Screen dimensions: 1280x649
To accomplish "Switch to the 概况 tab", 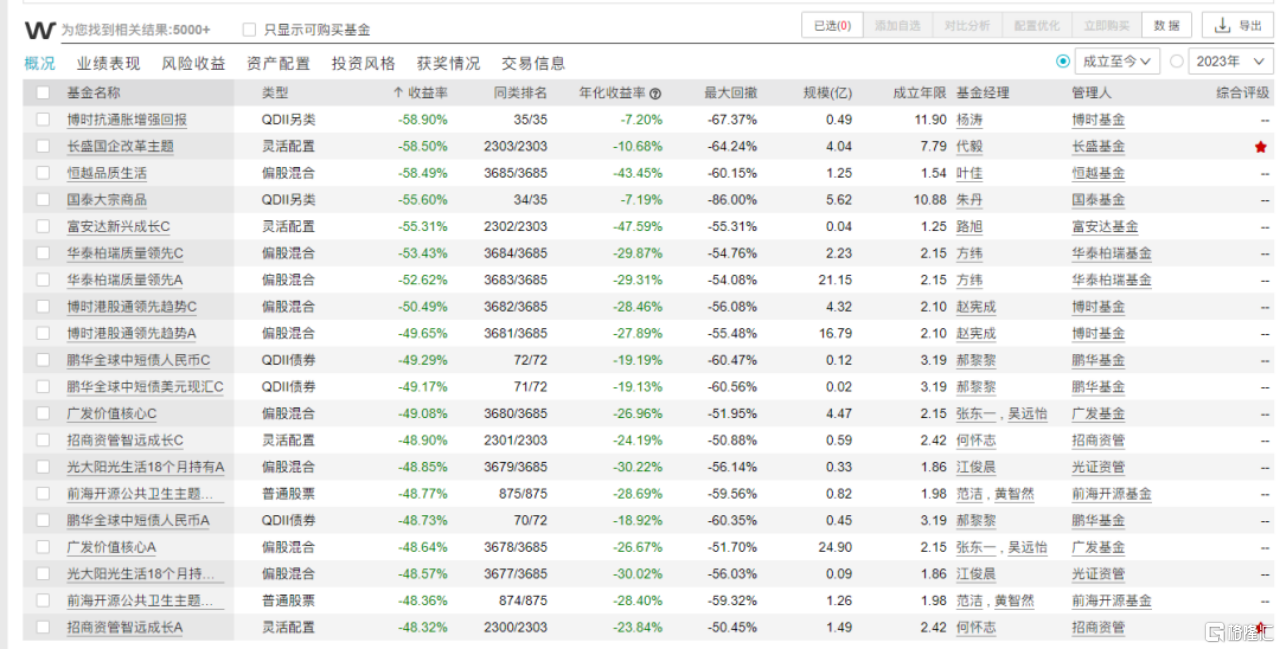I will click(40, 63).
